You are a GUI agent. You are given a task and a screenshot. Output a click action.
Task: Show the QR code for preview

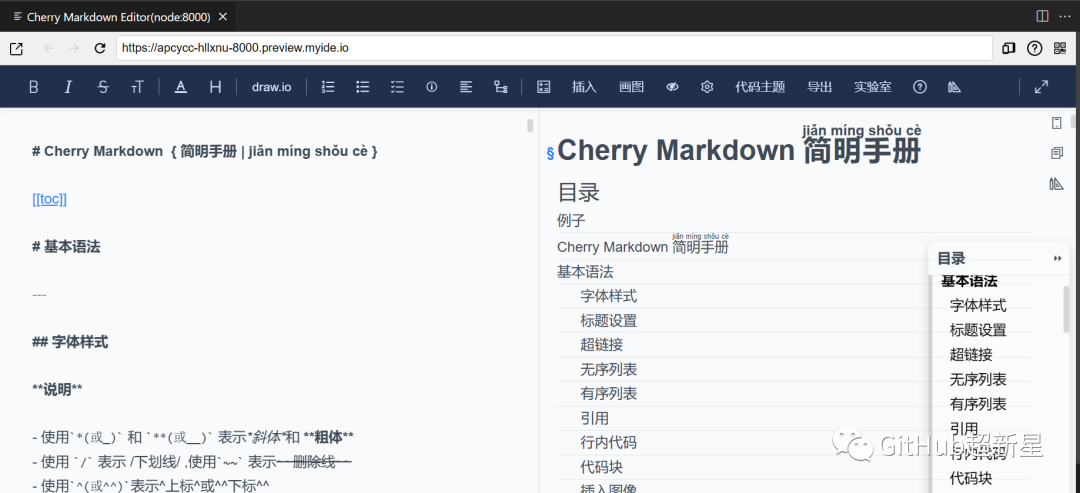(x=1060, y=48)
